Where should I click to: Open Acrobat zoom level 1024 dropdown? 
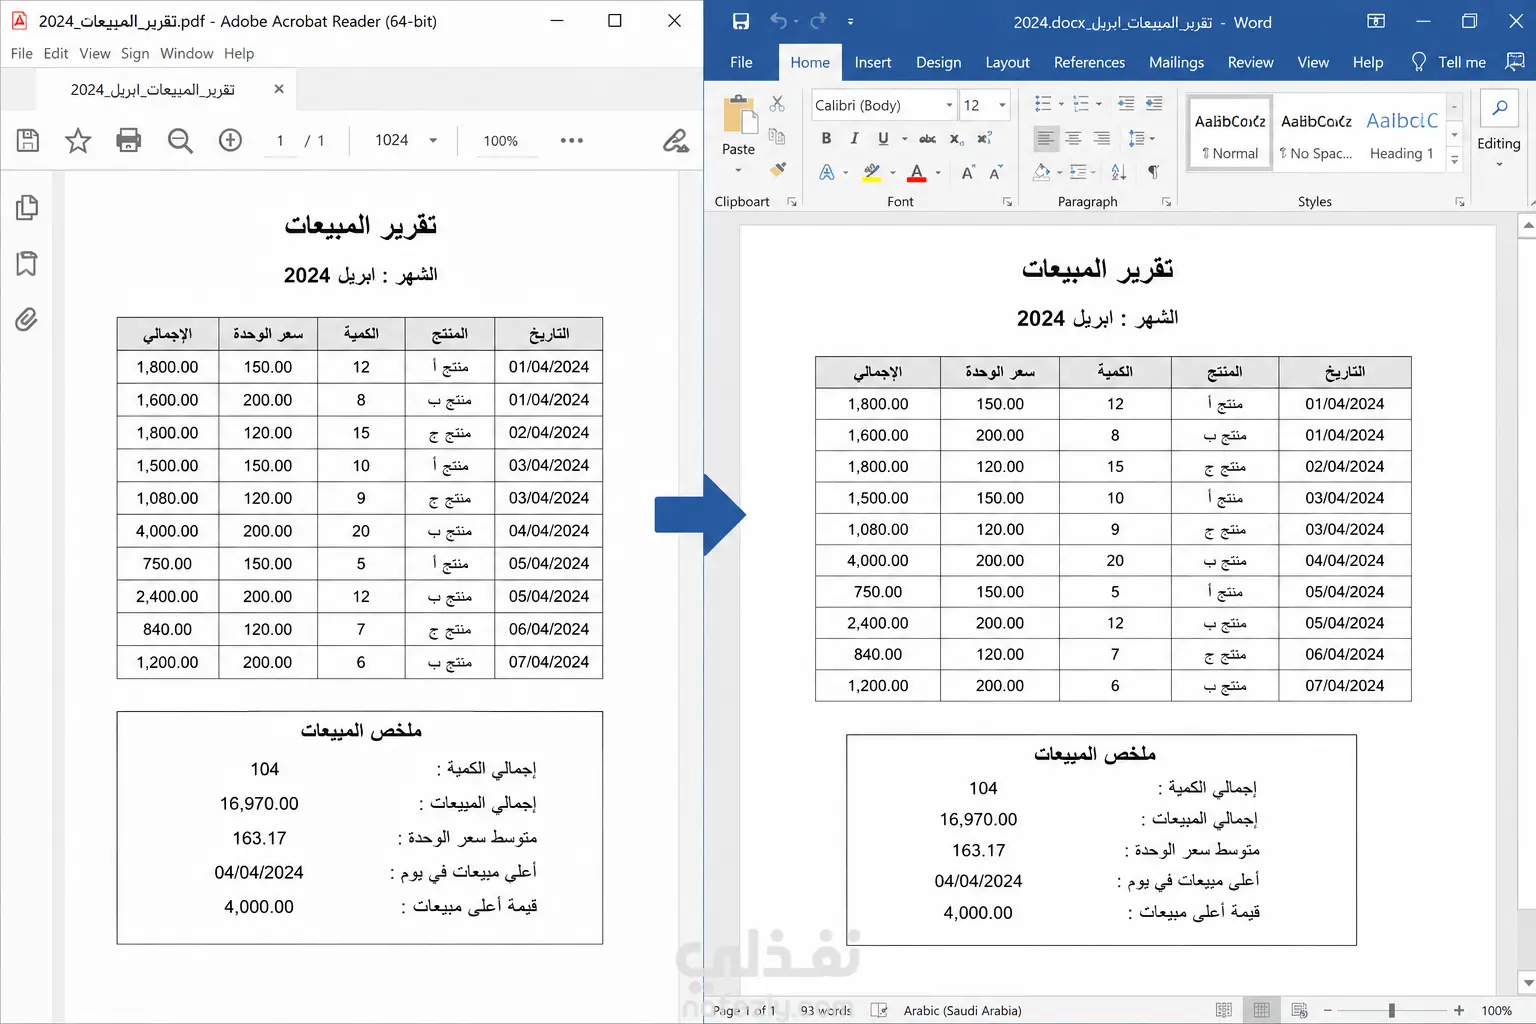tap(433, 141)
